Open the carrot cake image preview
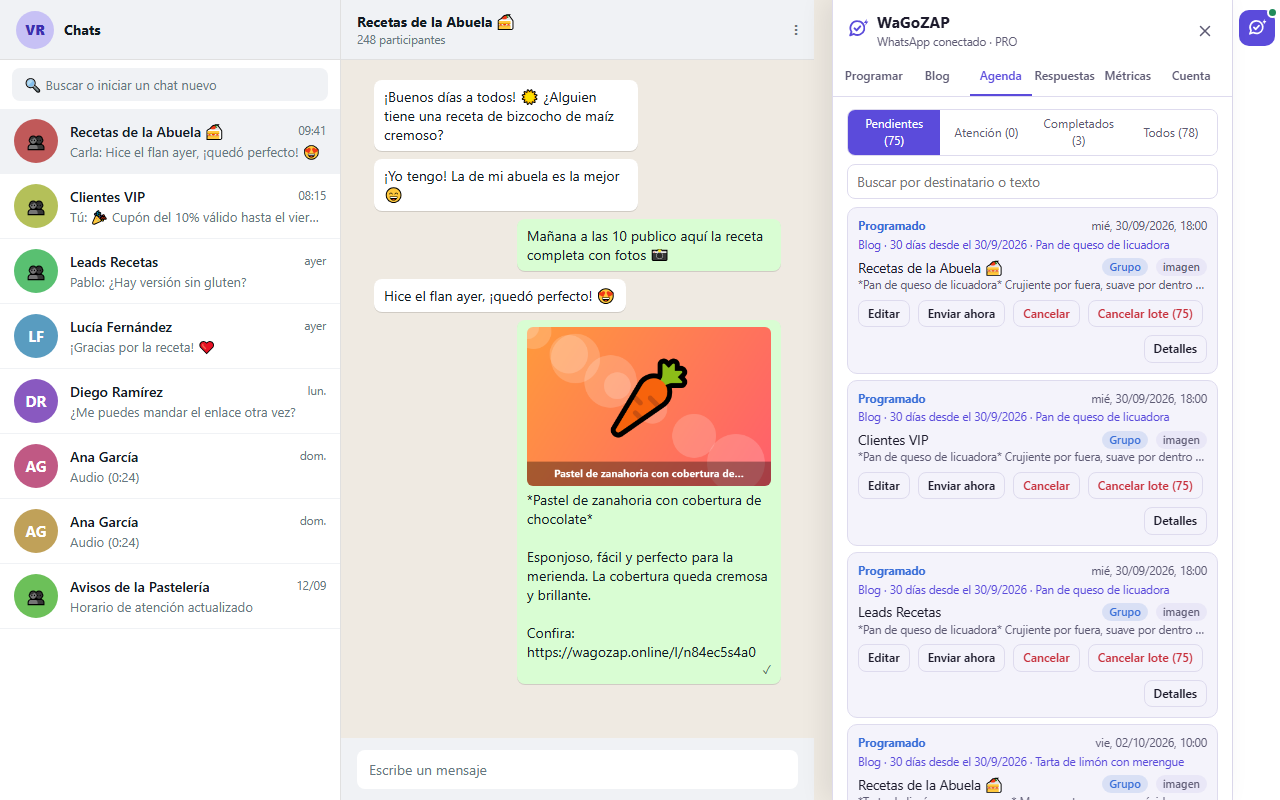 (649, 406)
